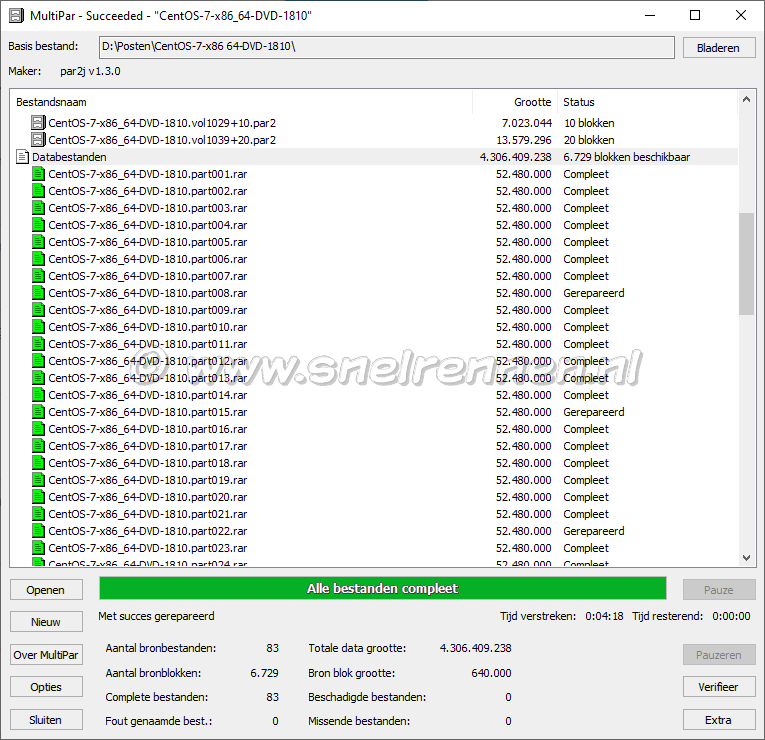Click the green icon of part015.rar
765x740 pixels.
click(x=38, y=412)
